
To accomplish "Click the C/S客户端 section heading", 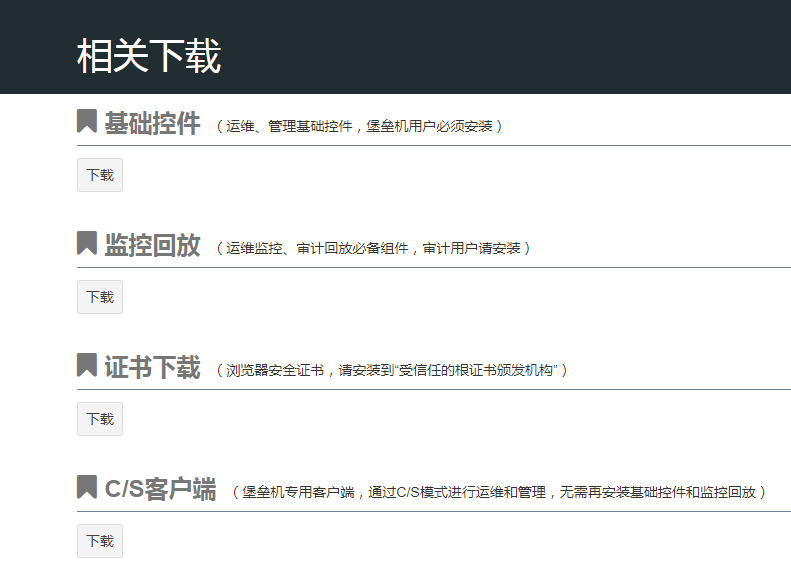I will click(x=160, y=490).
